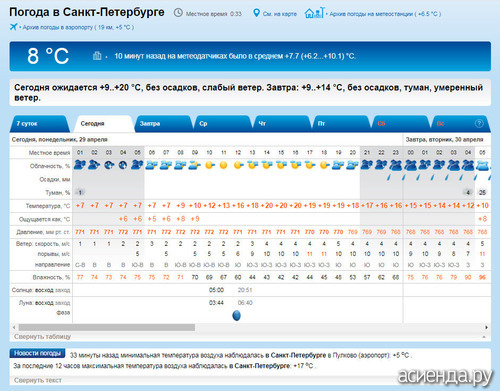Click the airplane icon for airport archive
This screenshot has height=391, width=500.
tap(13, 27)
